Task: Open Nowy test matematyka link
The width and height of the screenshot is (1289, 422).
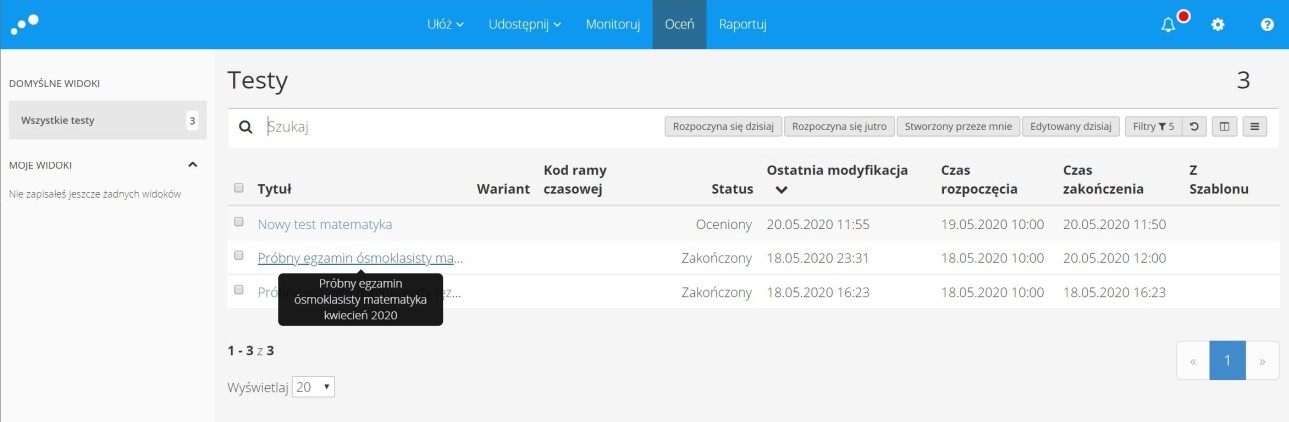Action: [325, 224]
